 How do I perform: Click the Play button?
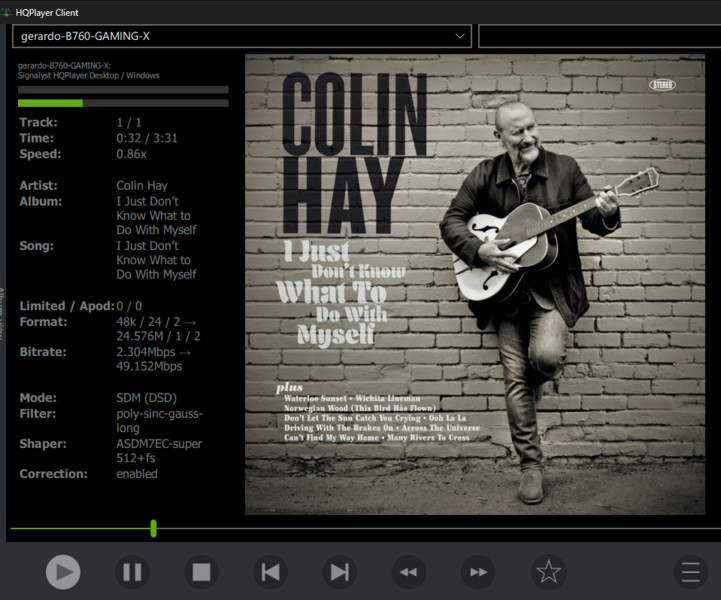pos(63,572)
